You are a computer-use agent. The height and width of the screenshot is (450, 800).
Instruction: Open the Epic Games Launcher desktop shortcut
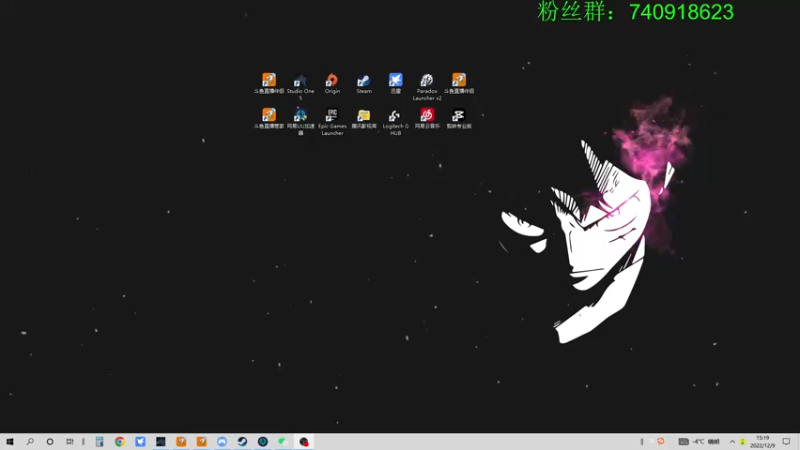pos(332,121)
